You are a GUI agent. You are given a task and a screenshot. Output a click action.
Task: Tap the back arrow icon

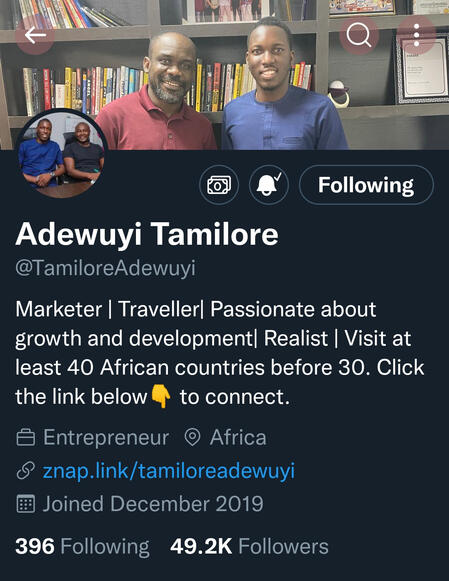click(35, 36)
